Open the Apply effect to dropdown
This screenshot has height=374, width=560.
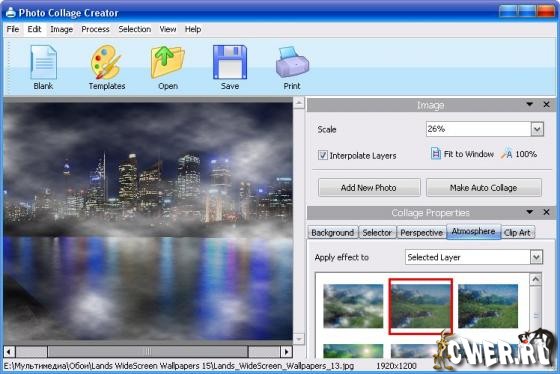click(536, 257)
